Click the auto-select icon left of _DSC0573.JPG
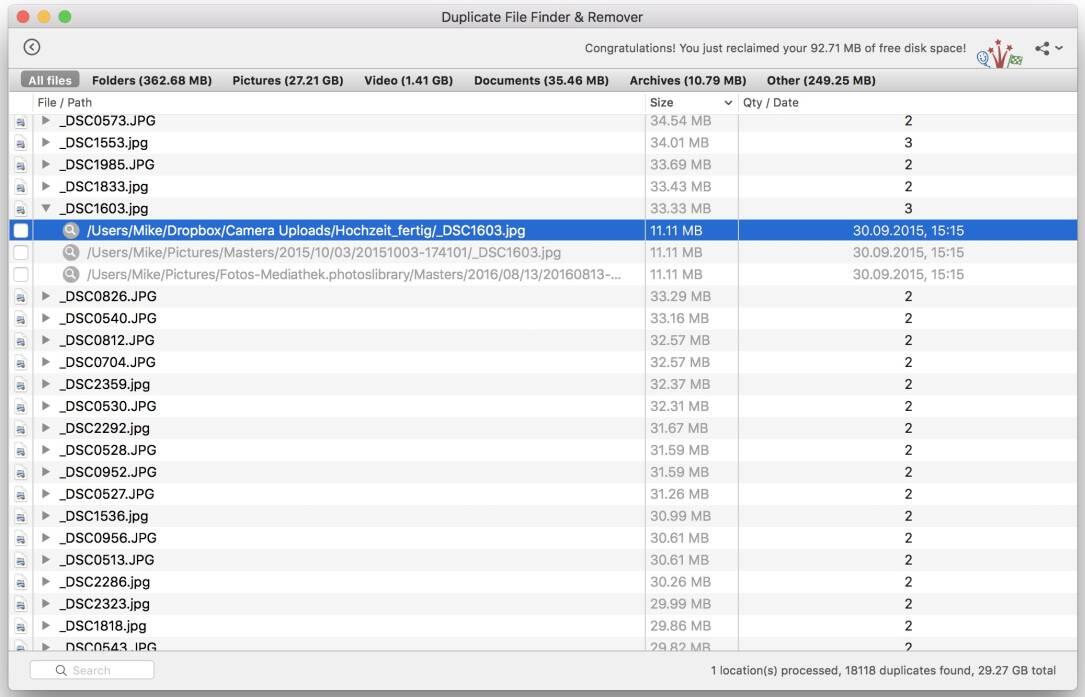Viewport: 1085px width, 697px height. [x=20, y=121]
